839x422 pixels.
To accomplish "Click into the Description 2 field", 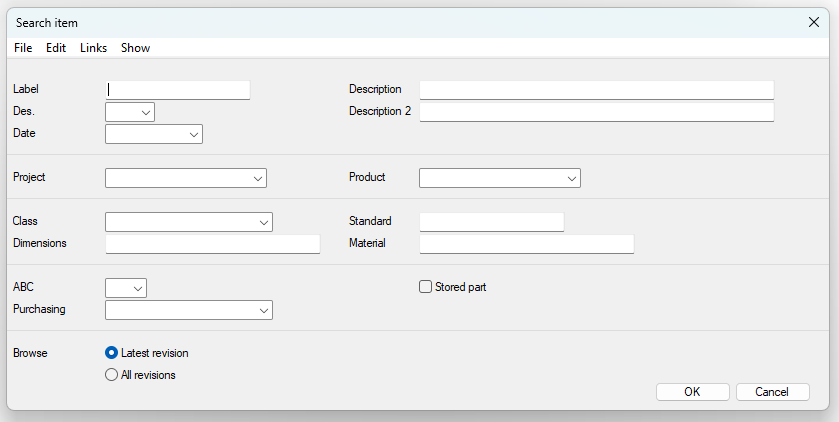I will pos(596,112).
